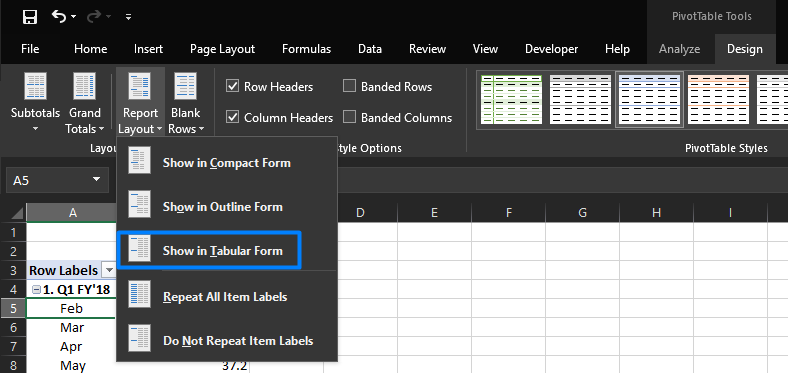Switch to the Analyze tab
The height and width of the screenshot is (373, 788).
click(679, 49)
